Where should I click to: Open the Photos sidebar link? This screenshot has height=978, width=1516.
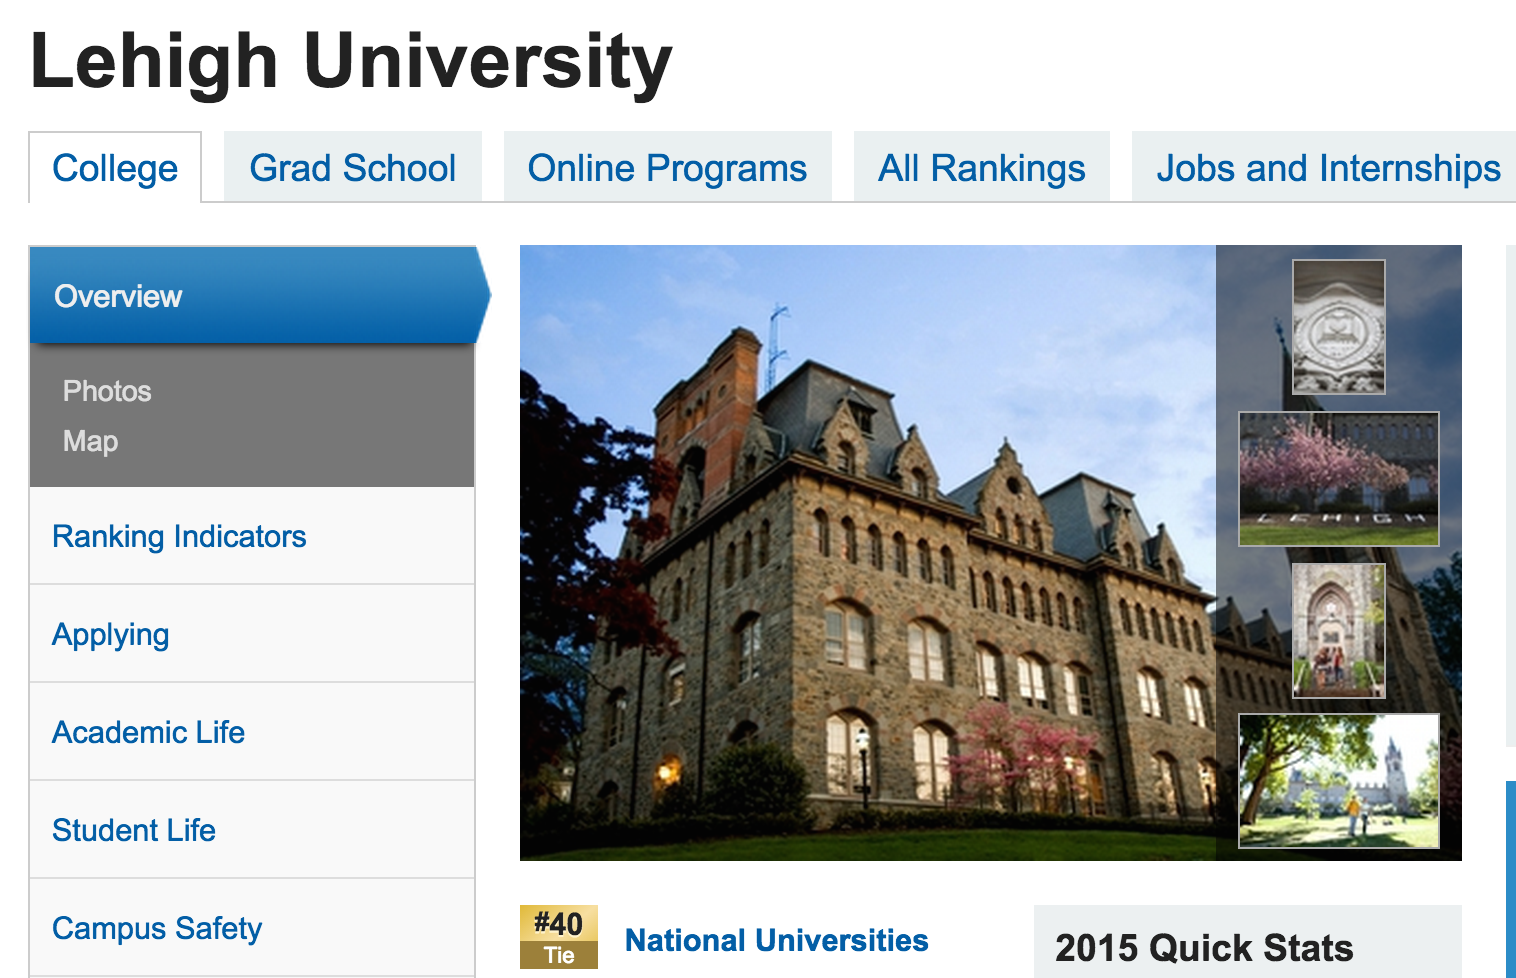pos(107,391)
